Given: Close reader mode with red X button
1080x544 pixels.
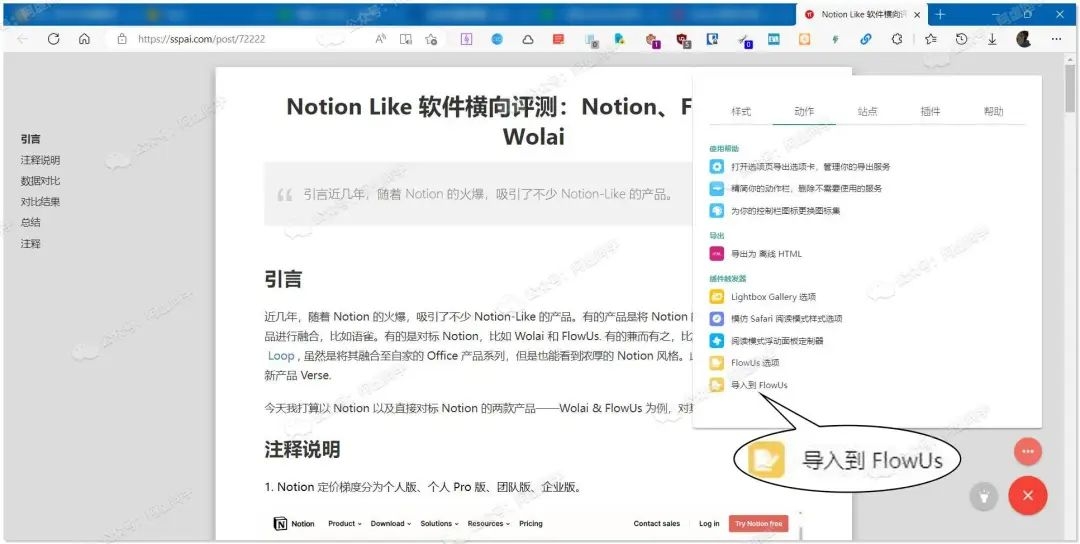Looking at the screenshot, I should [x=1028, y=495].
